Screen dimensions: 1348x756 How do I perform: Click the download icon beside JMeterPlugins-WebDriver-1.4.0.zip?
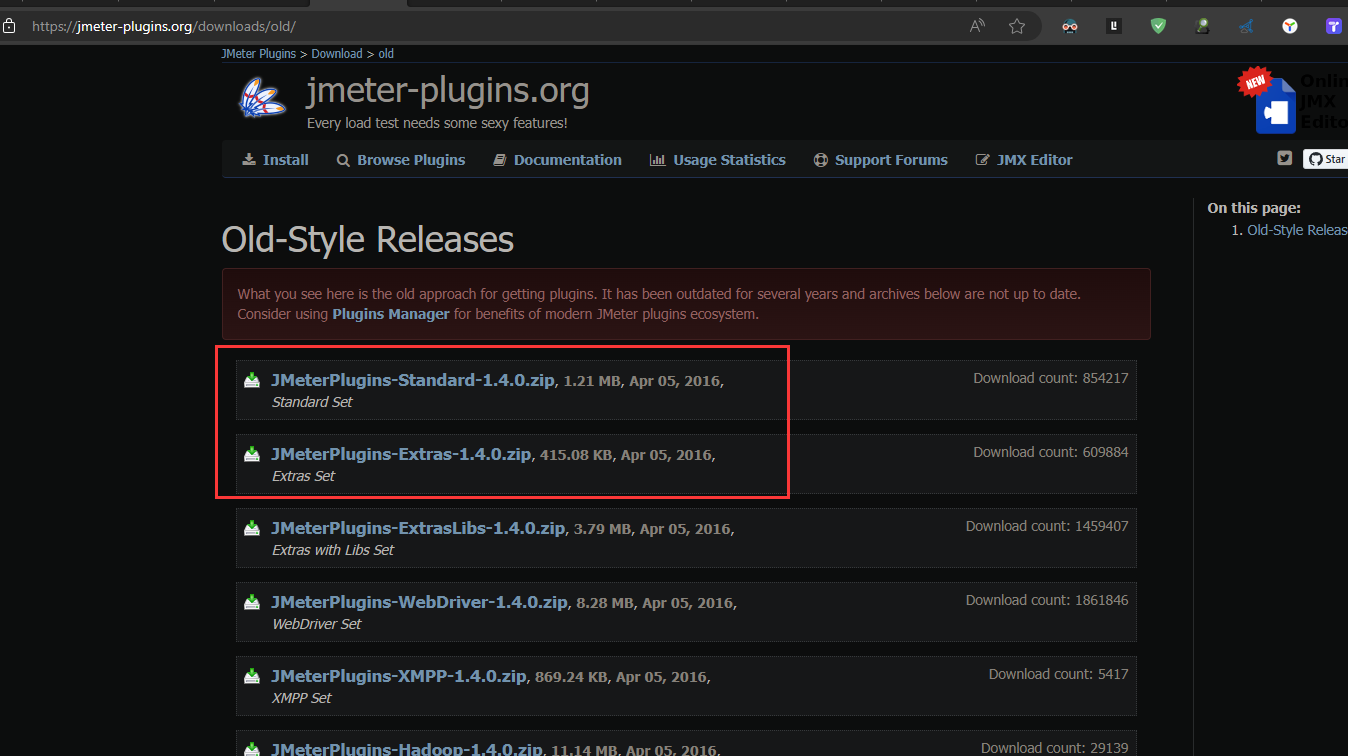[x=253, y=602]
